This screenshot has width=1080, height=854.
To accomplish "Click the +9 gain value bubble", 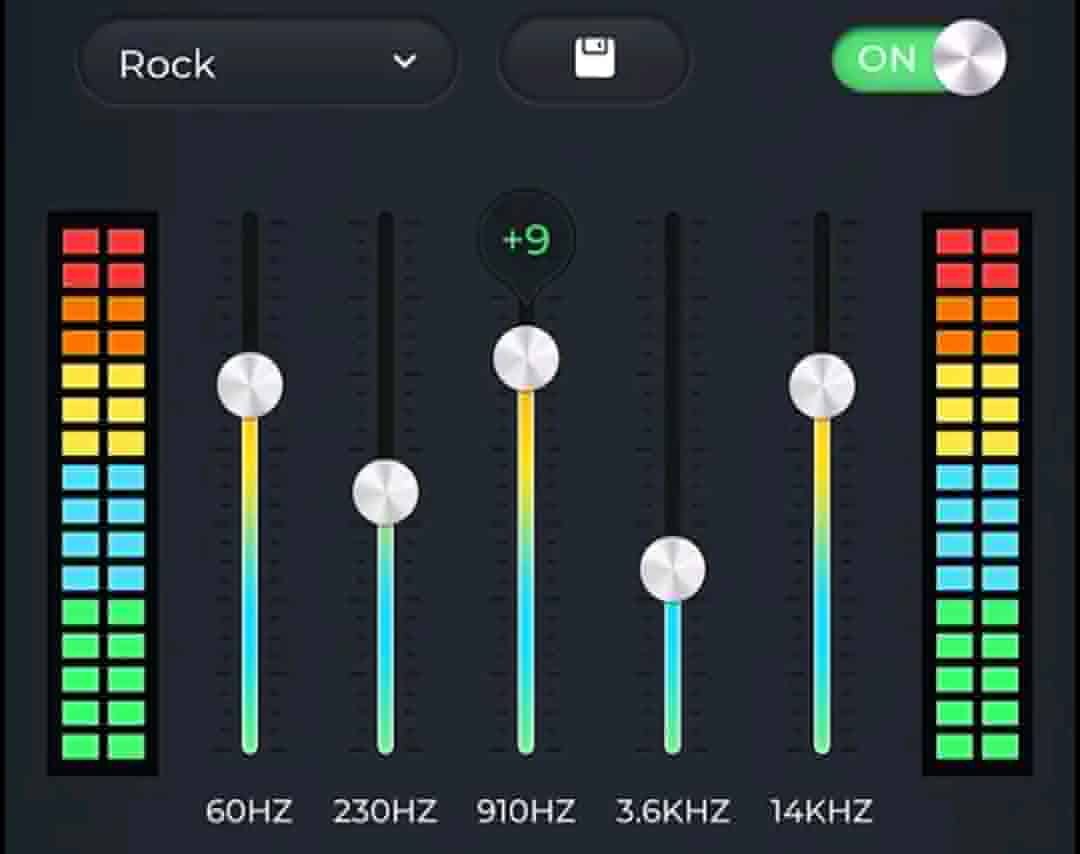I will (x=527, y=240).
